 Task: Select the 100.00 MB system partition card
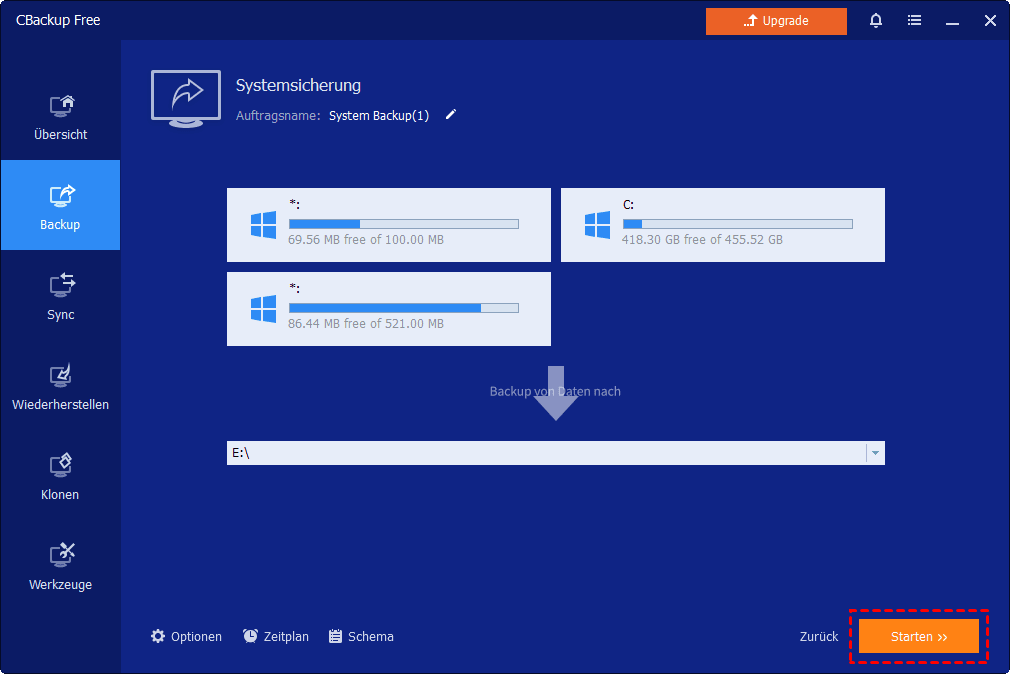[388, 225]
